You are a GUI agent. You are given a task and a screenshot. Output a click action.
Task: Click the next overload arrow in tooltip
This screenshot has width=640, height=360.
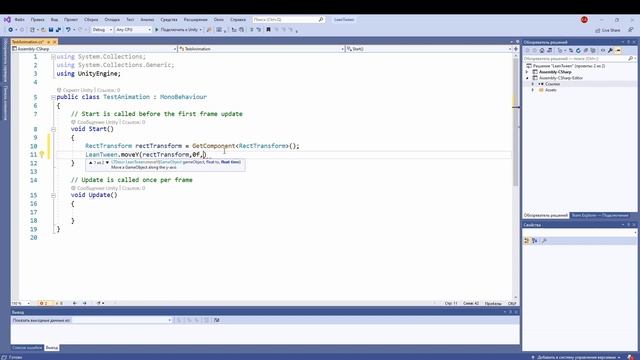[x=107, y=162]
